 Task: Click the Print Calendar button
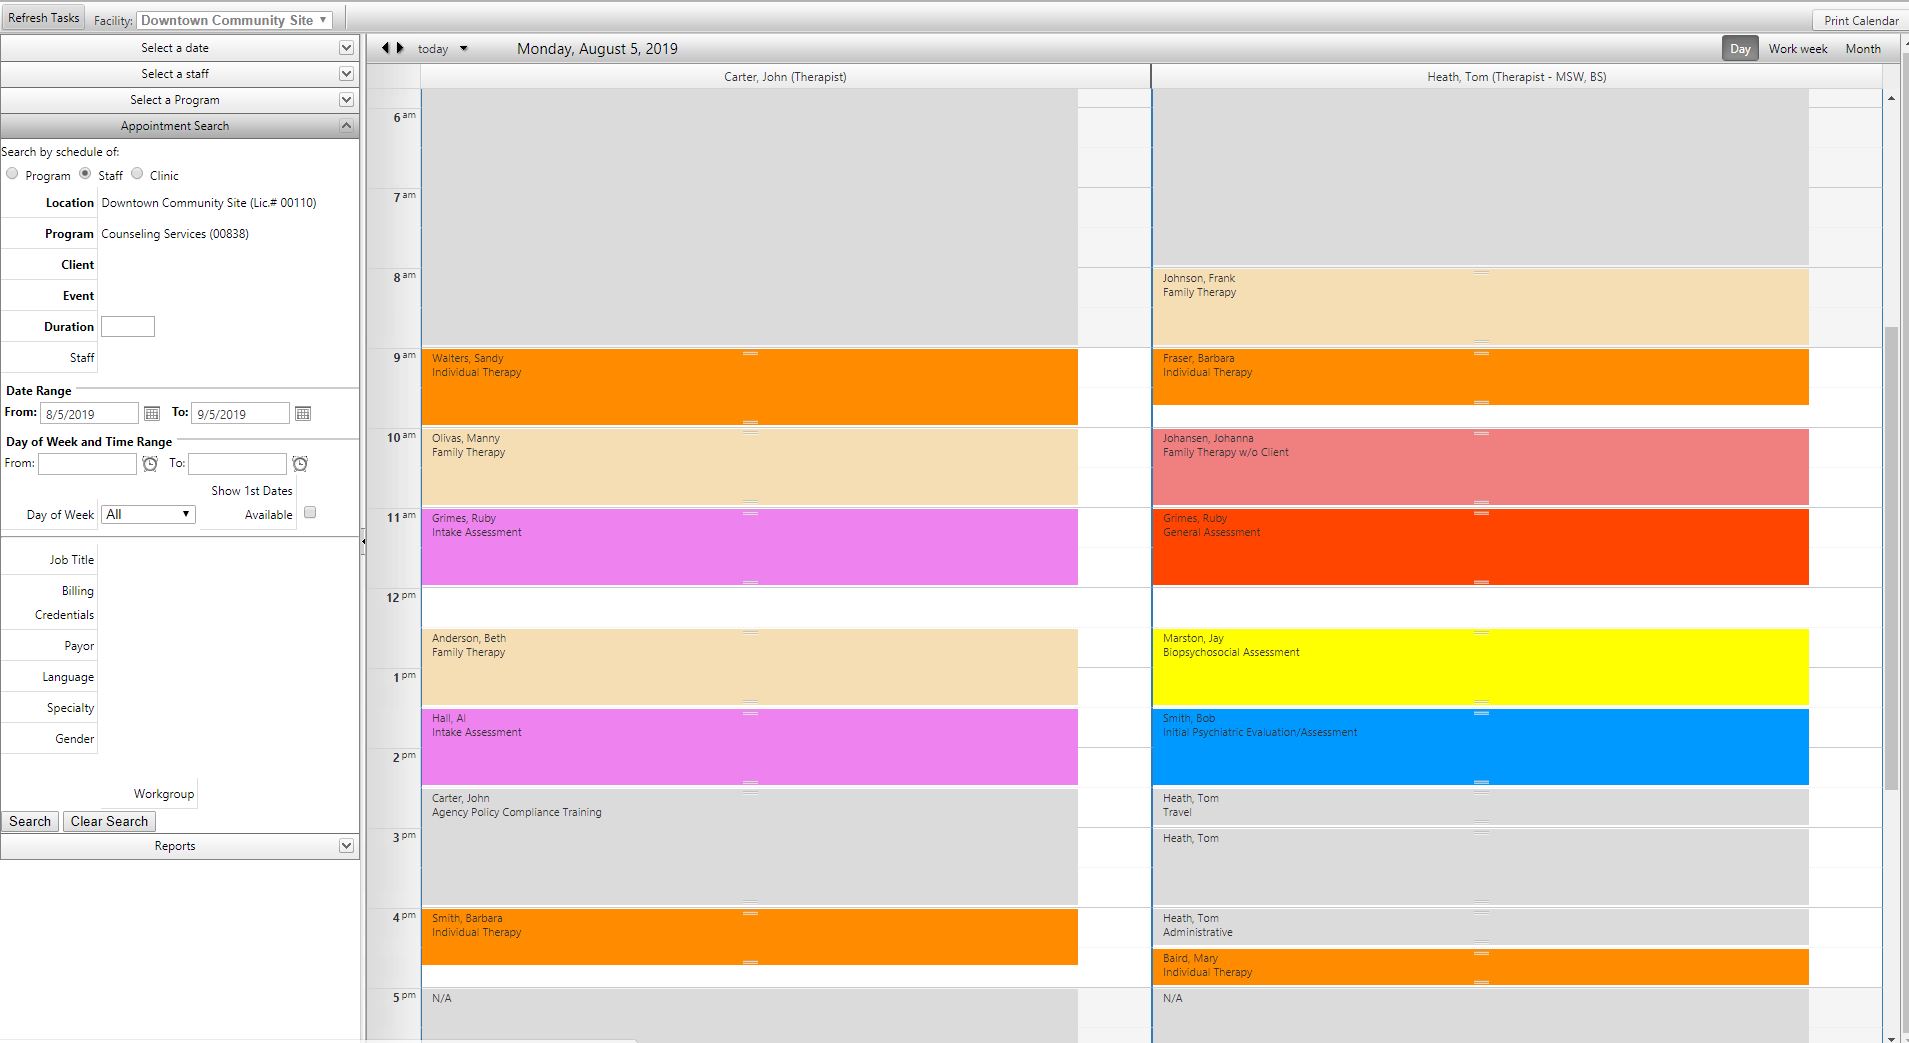(1860, 19)
